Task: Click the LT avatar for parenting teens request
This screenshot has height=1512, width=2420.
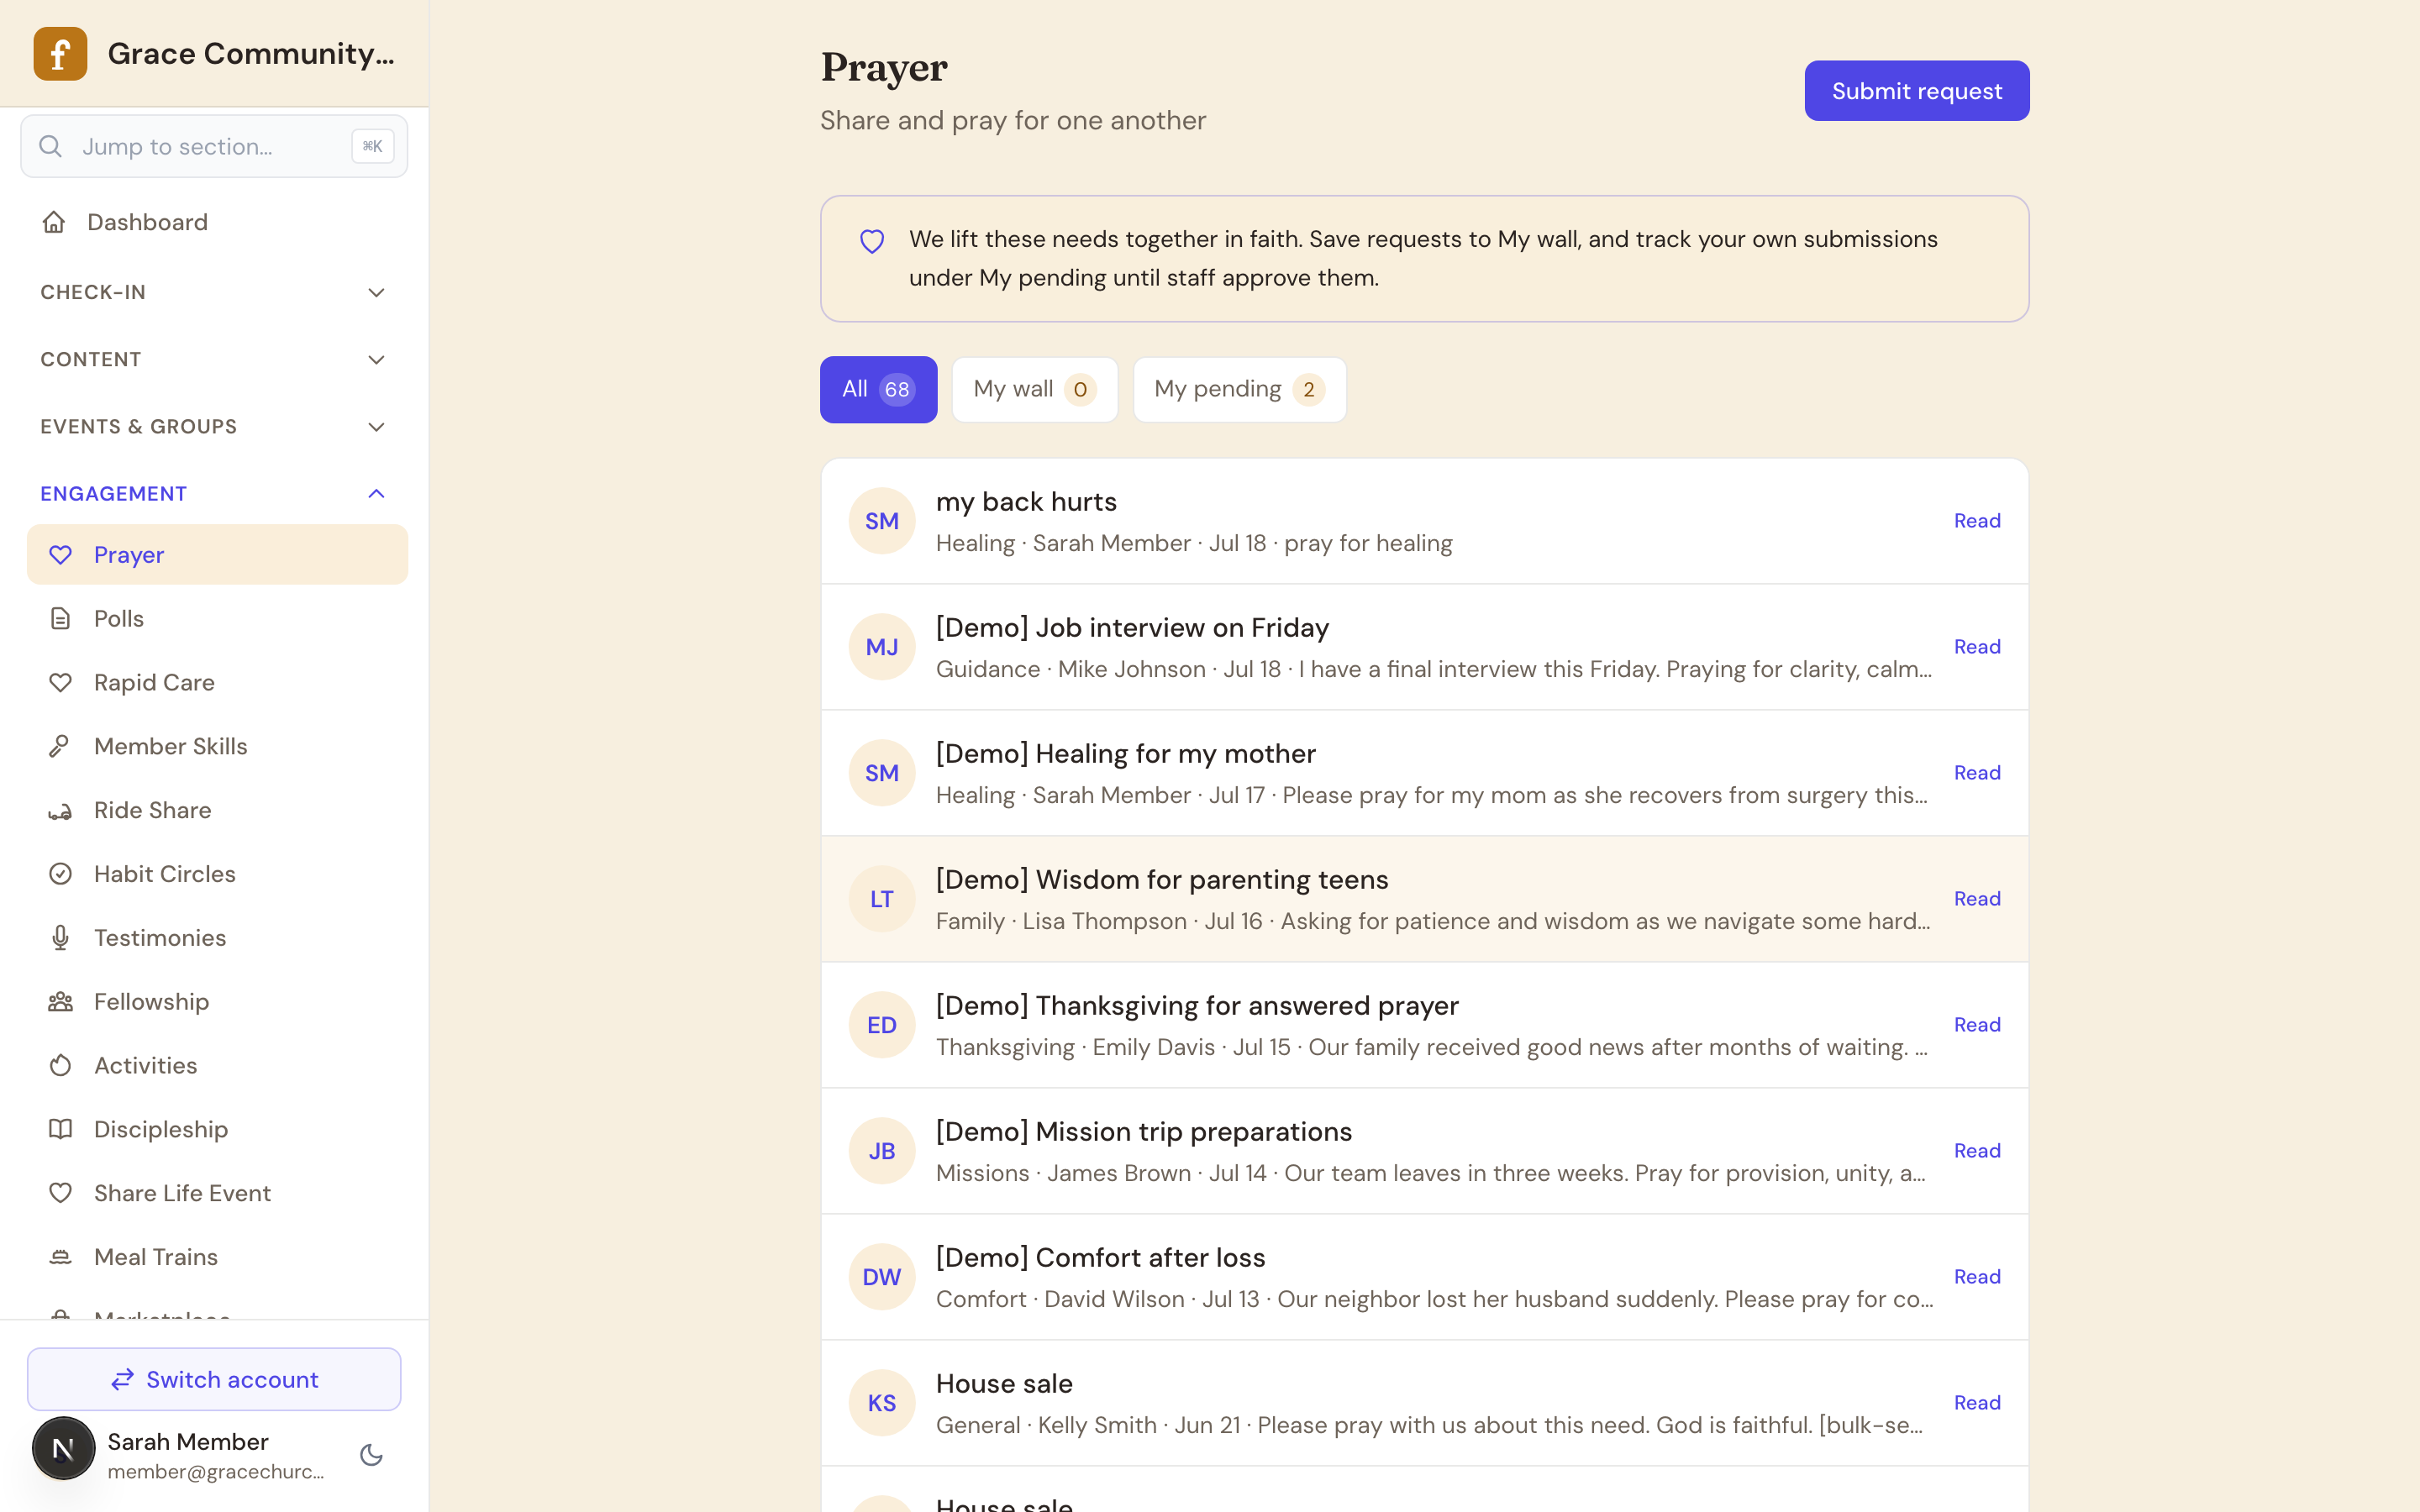Action: [x=882, y=899]
